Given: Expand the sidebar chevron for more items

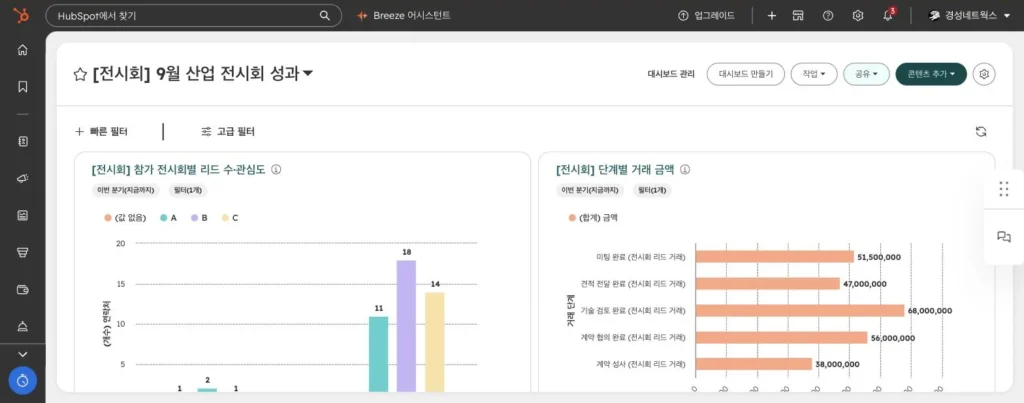Looking at the screenshot, I should click(x=23, y=354).
